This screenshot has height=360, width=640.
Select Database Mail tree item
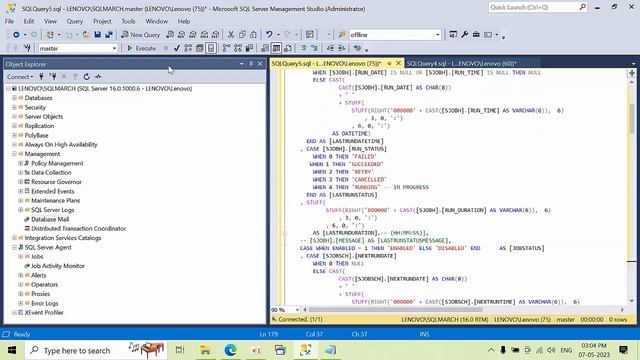click(50, 219)
